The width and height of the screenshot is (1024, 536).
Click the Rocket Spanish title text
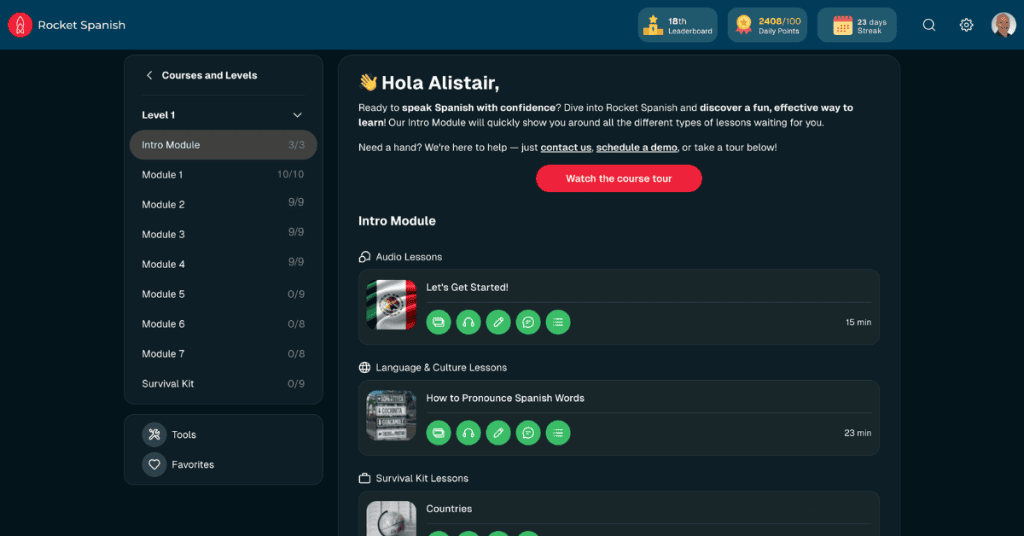click(82, 25)
